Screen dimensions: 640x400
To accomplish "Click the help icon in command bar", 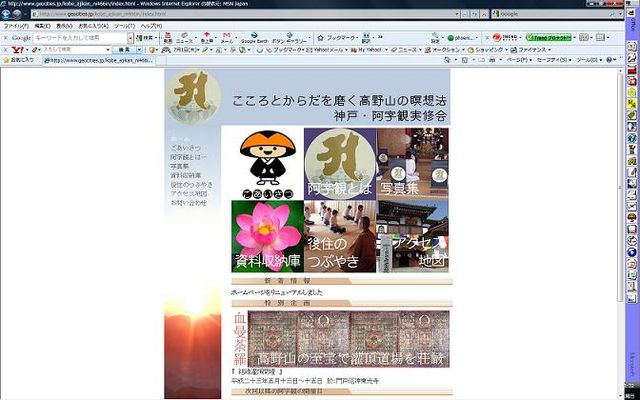I will point(611,59).
